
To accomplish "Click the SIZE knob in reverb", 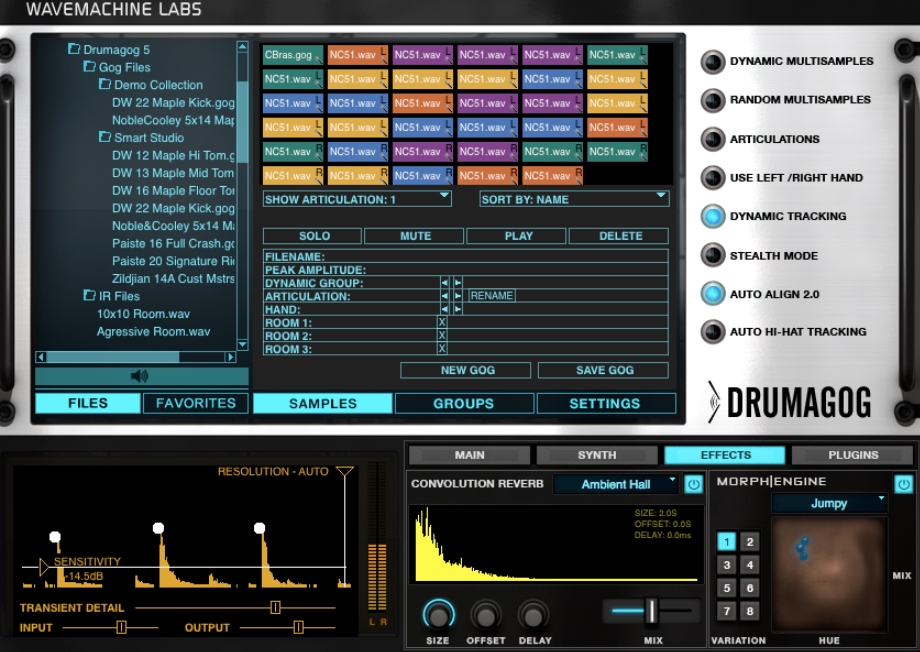I will [438, 615].
